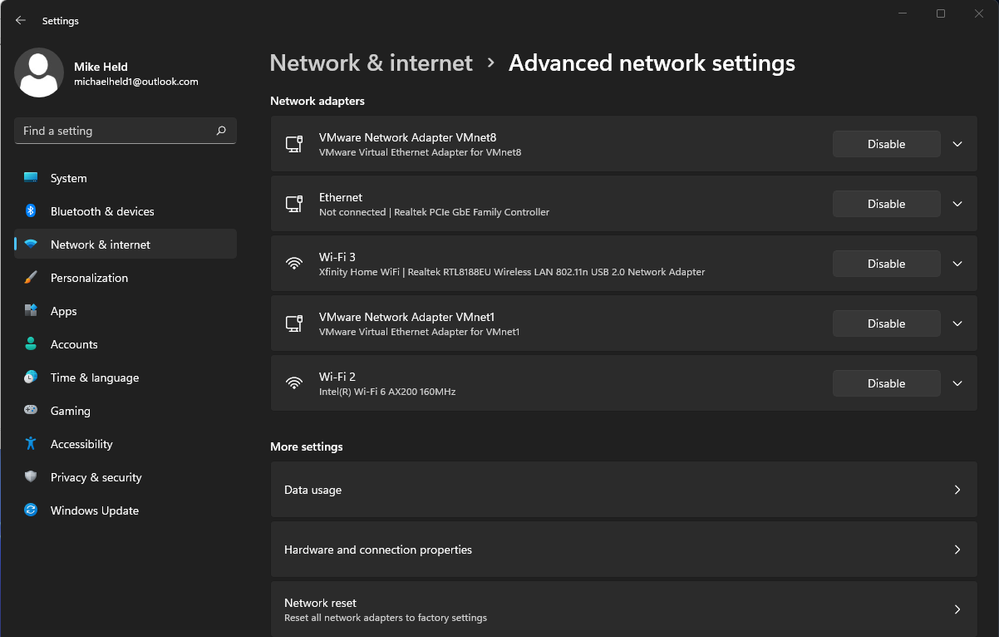Expand the VMware VMnet8 adapter details
The height and width of the screenshot is (637, 999).
pos(957,144)
